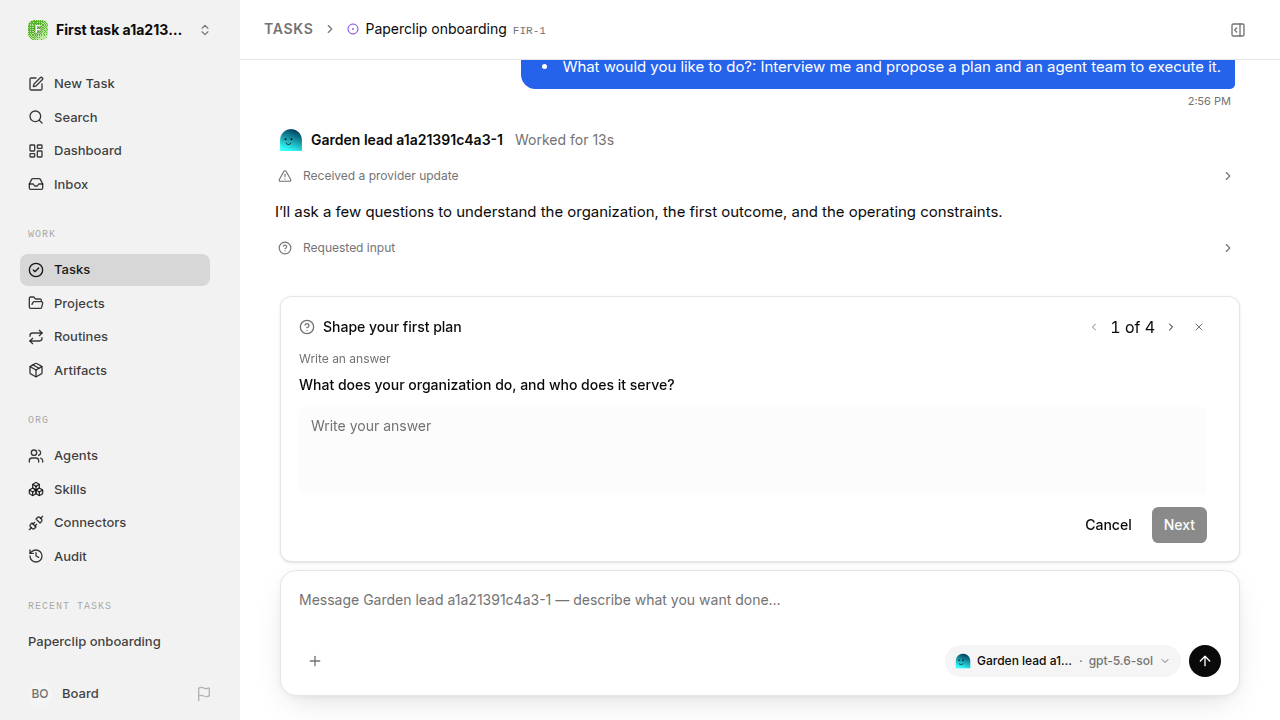Screen dimensions: 1280x720
Task: Click the Cancel button
Action: click(1108, 525)
